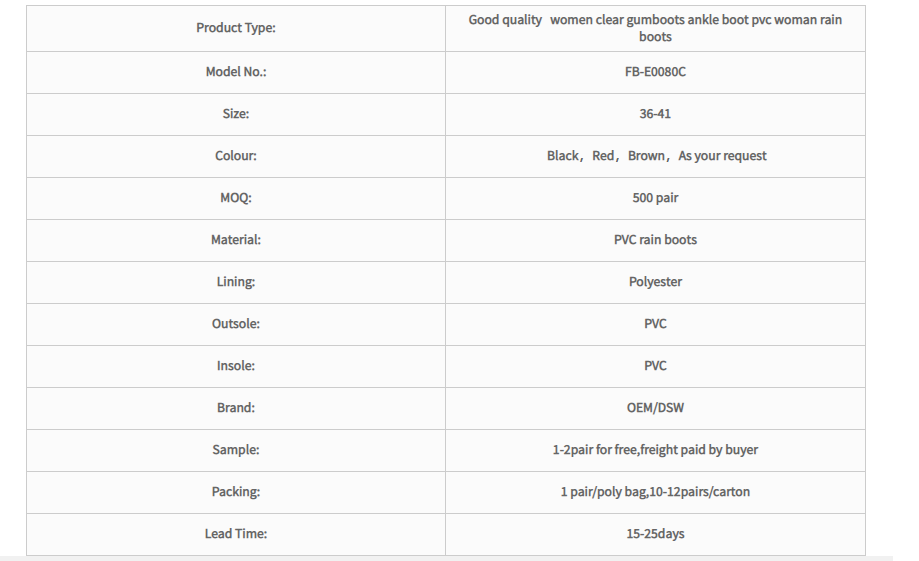919x561 pixels.
Task: Select the model number FB-E0080C
Action: (x=655, y=72)
